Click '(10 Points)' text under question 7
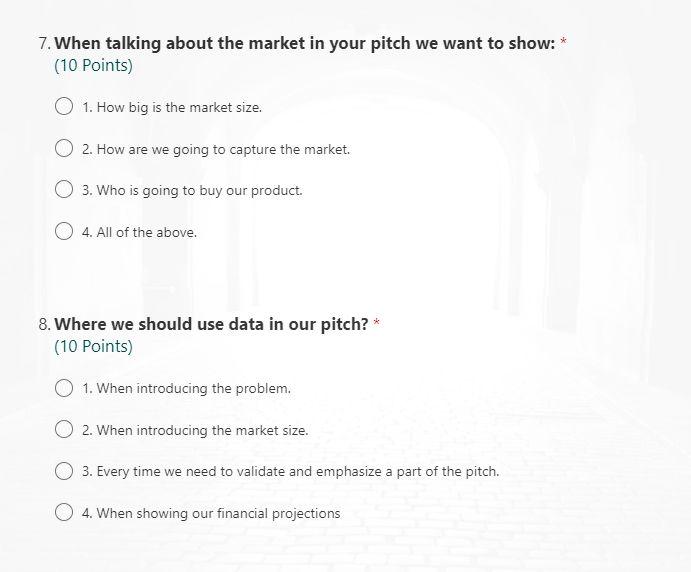 pyautogui.click(x=93, y=65)
